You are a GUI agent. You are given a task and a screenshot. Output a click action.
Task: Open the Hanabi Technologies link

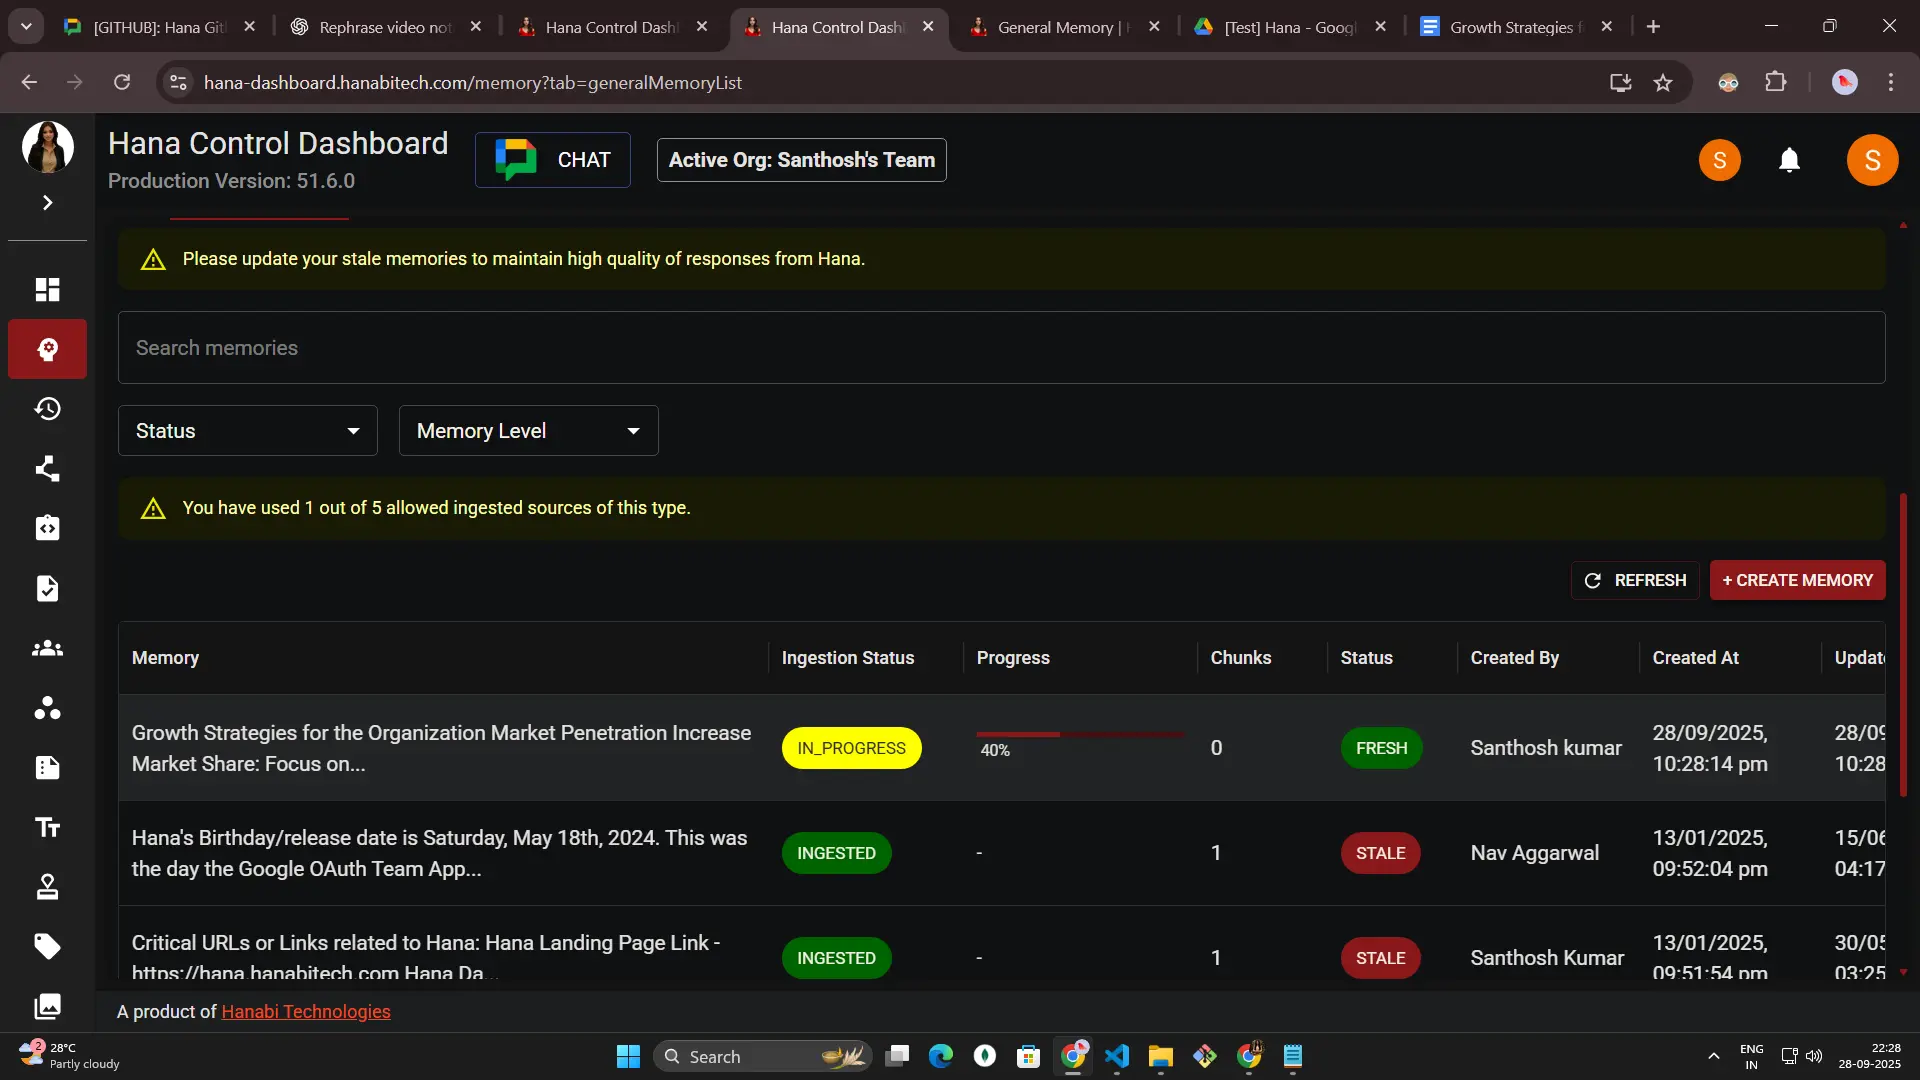(x=305, y=1012)
